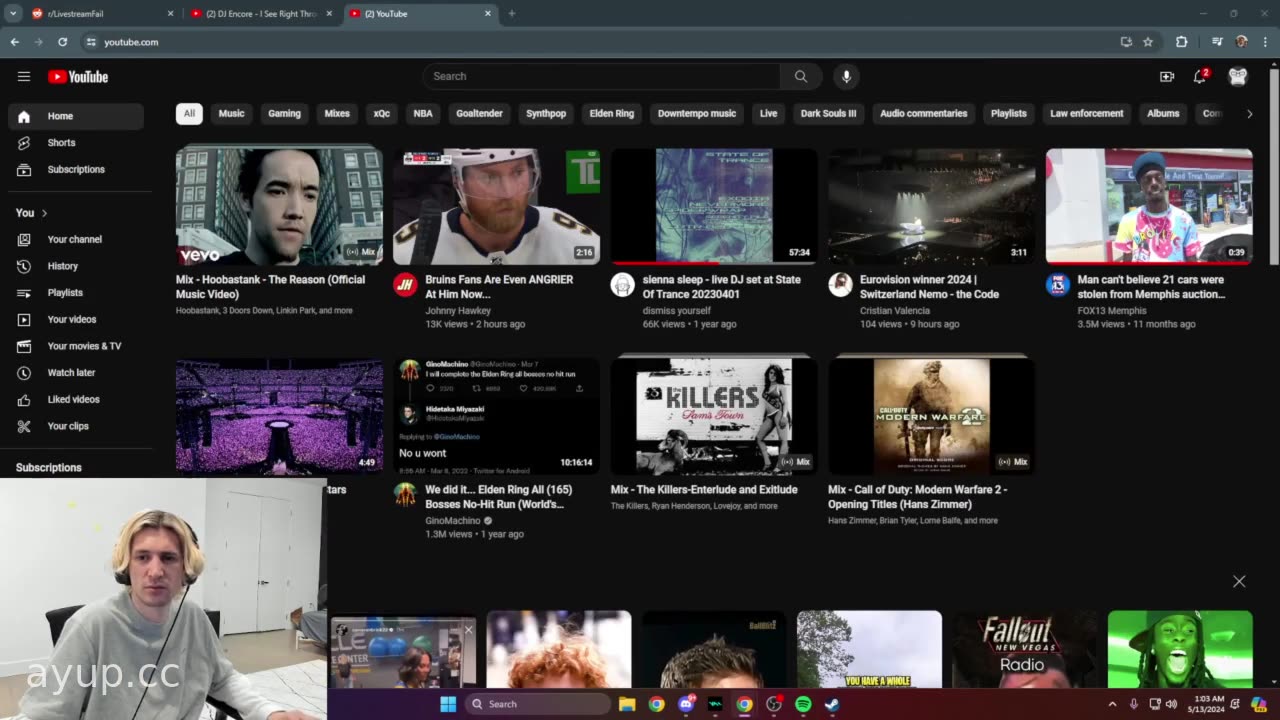Open Your videos

click(76, 320)
